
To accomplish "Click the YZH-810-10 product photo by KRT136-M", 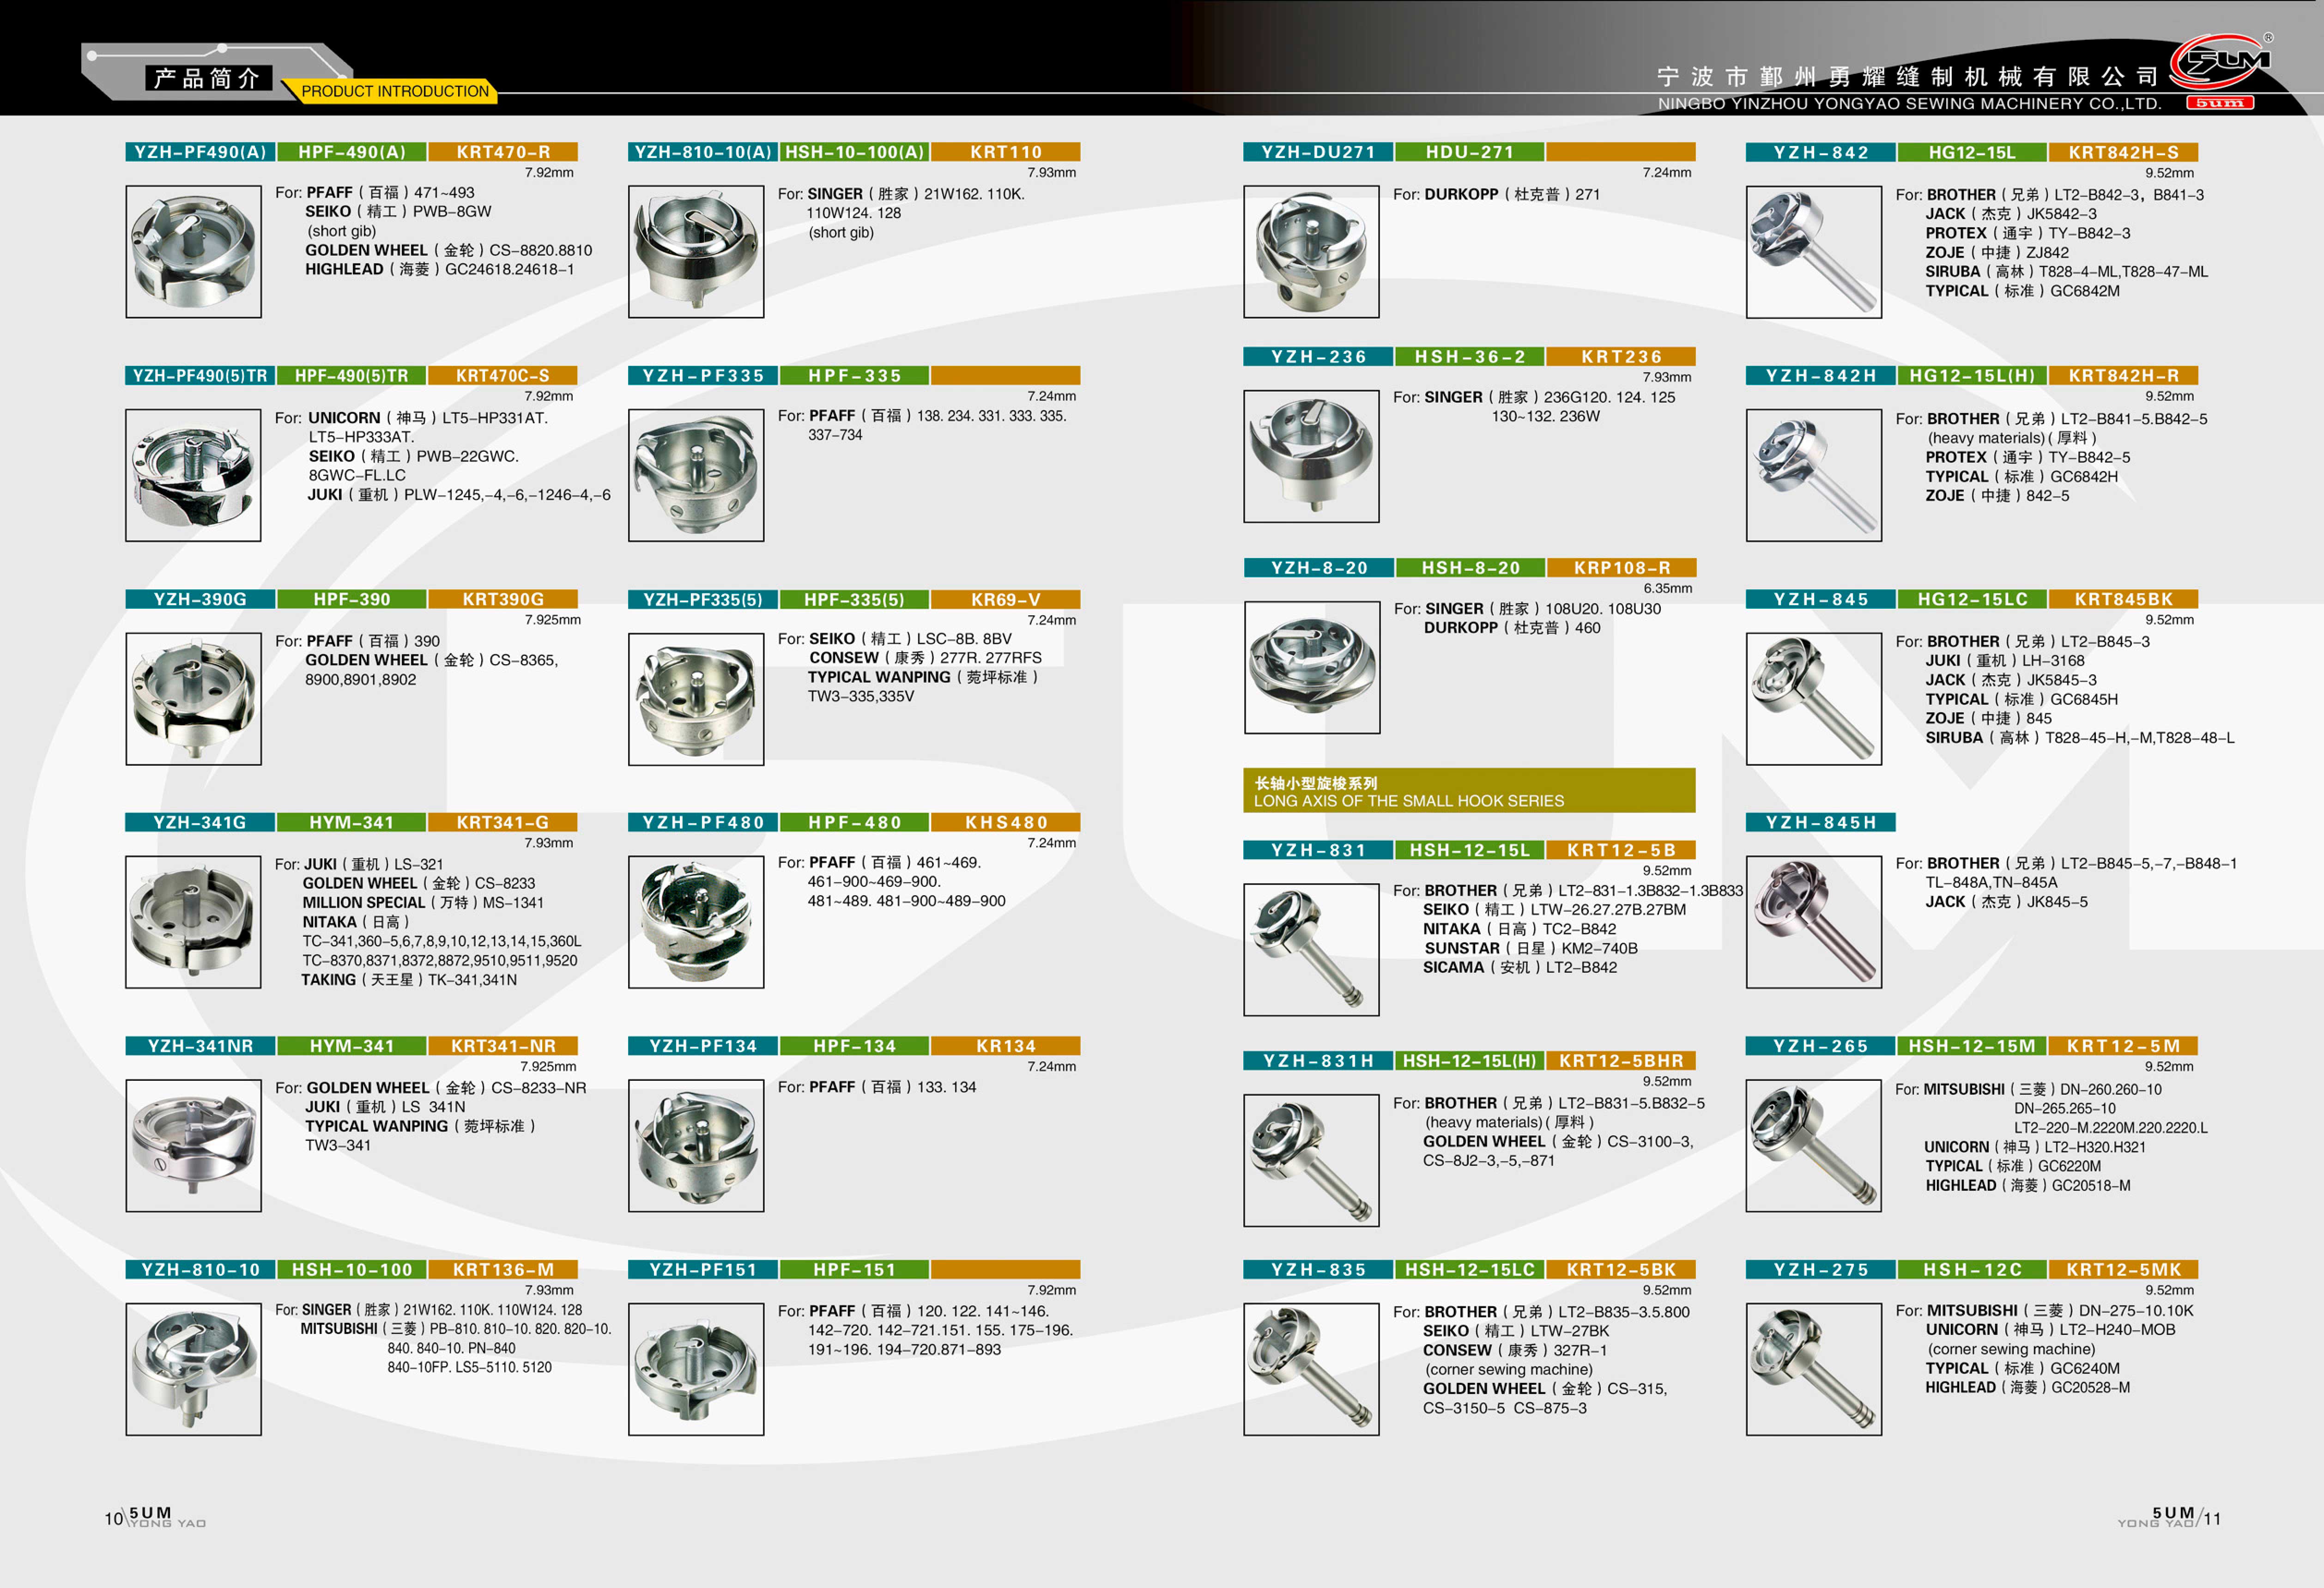I will pyautogui.click(x=194, y=1369).
